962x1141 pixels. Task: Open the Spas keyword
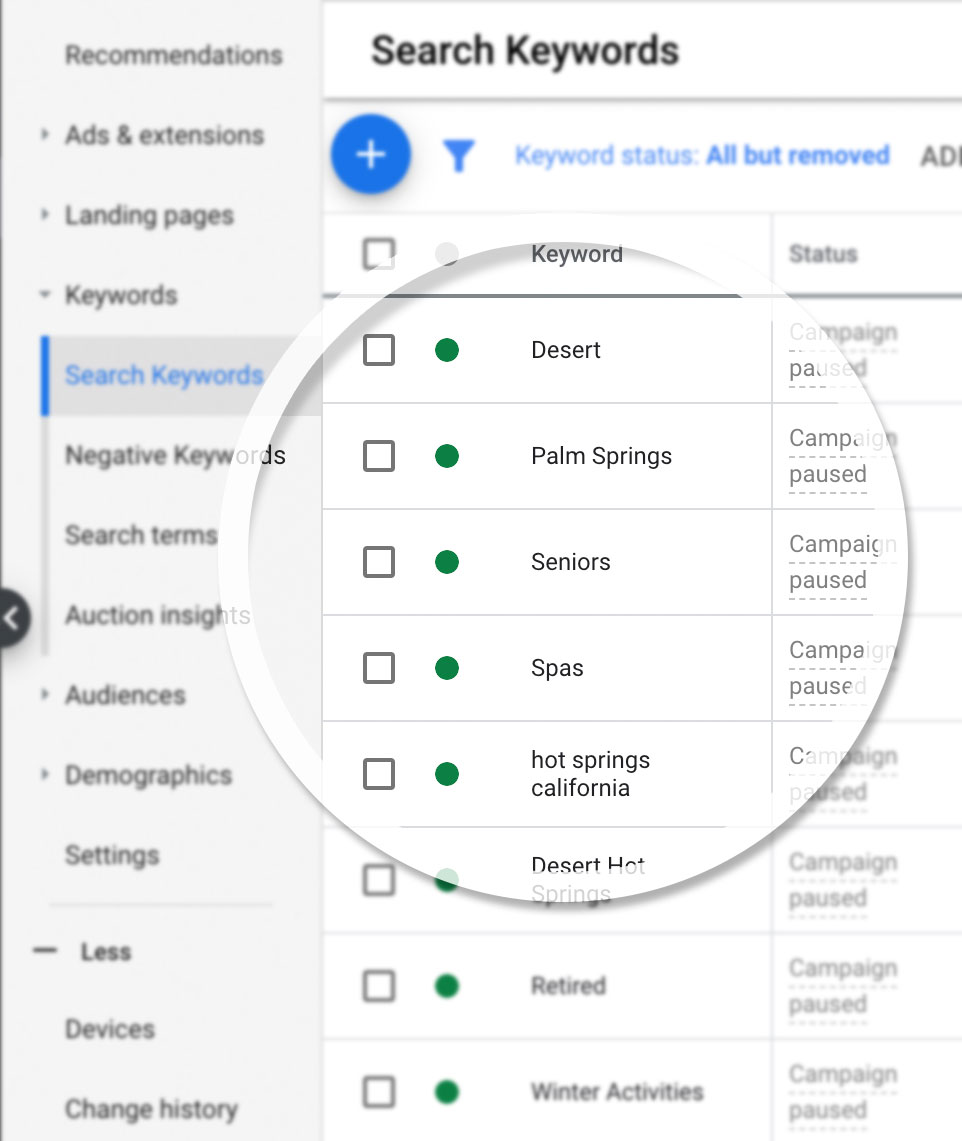(x=557, y=668)
